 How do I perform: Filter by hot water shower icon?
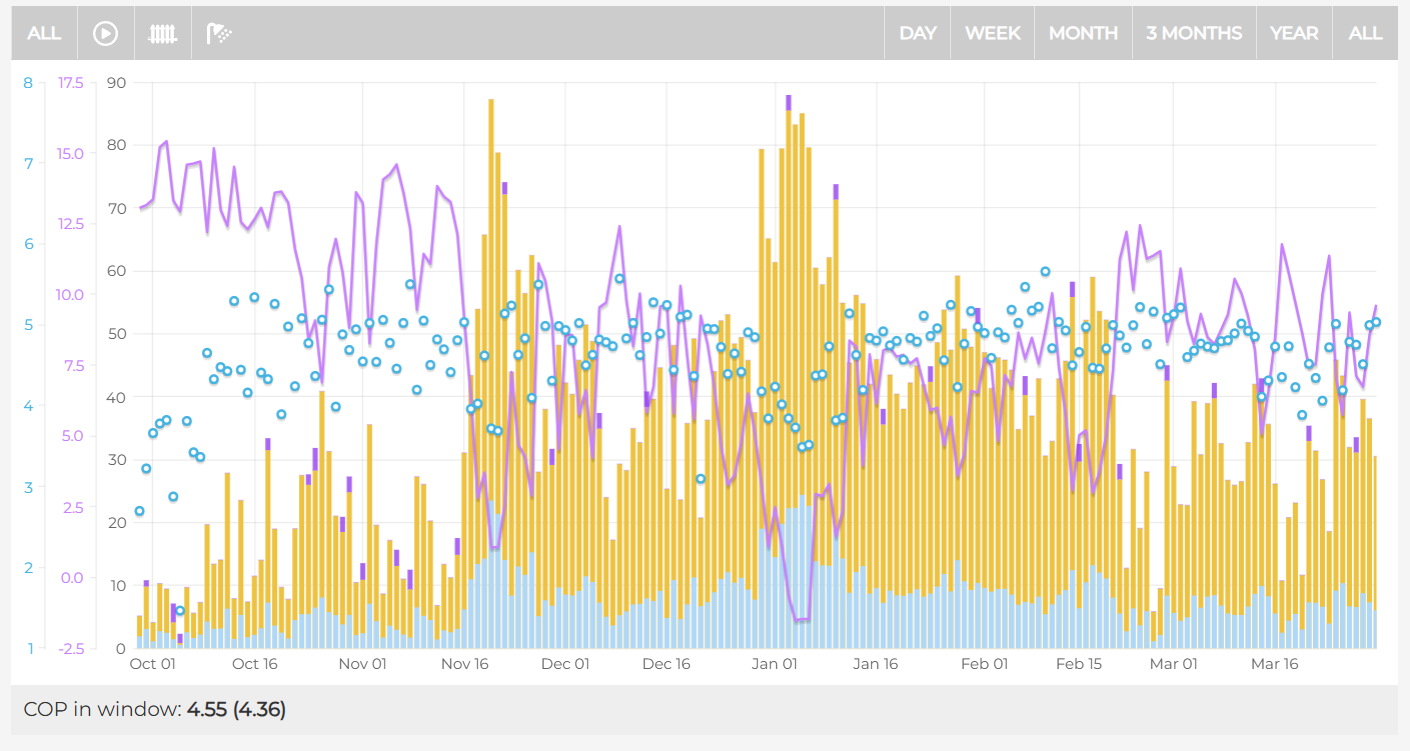(219, 33)
